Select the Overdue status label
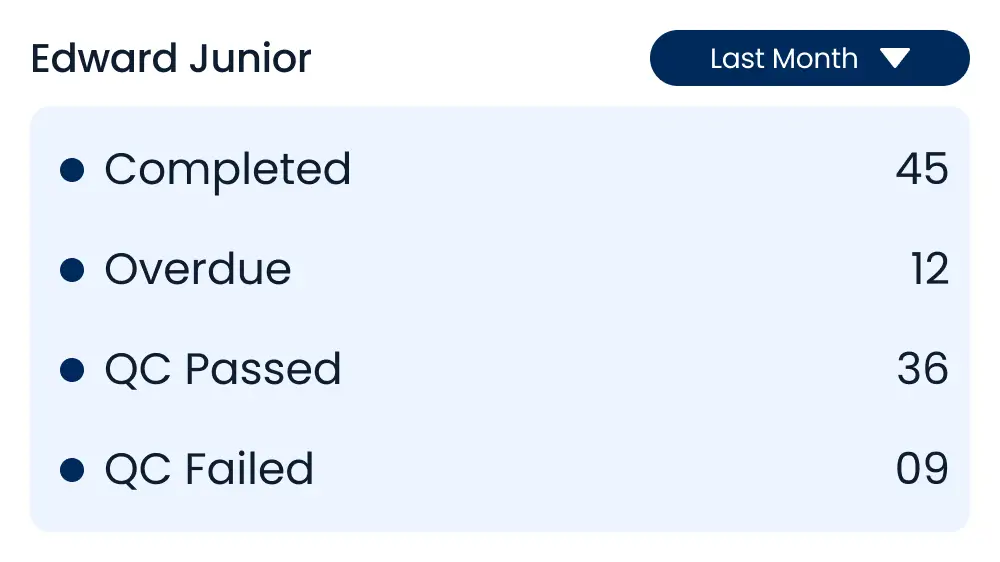Screen dimensions: 1000x562 coord(198,270)
